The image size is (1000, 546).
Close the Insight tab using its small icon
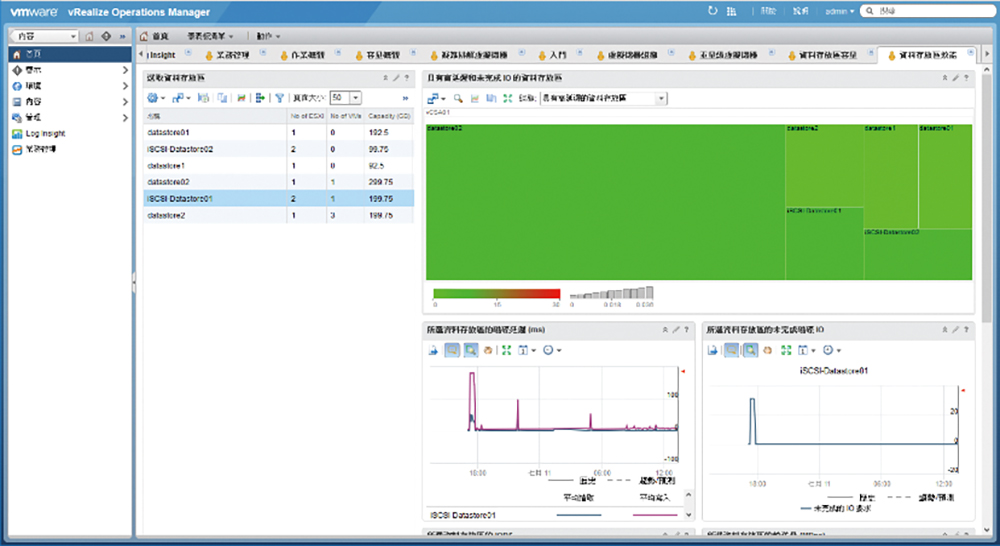tap(188, 53)
